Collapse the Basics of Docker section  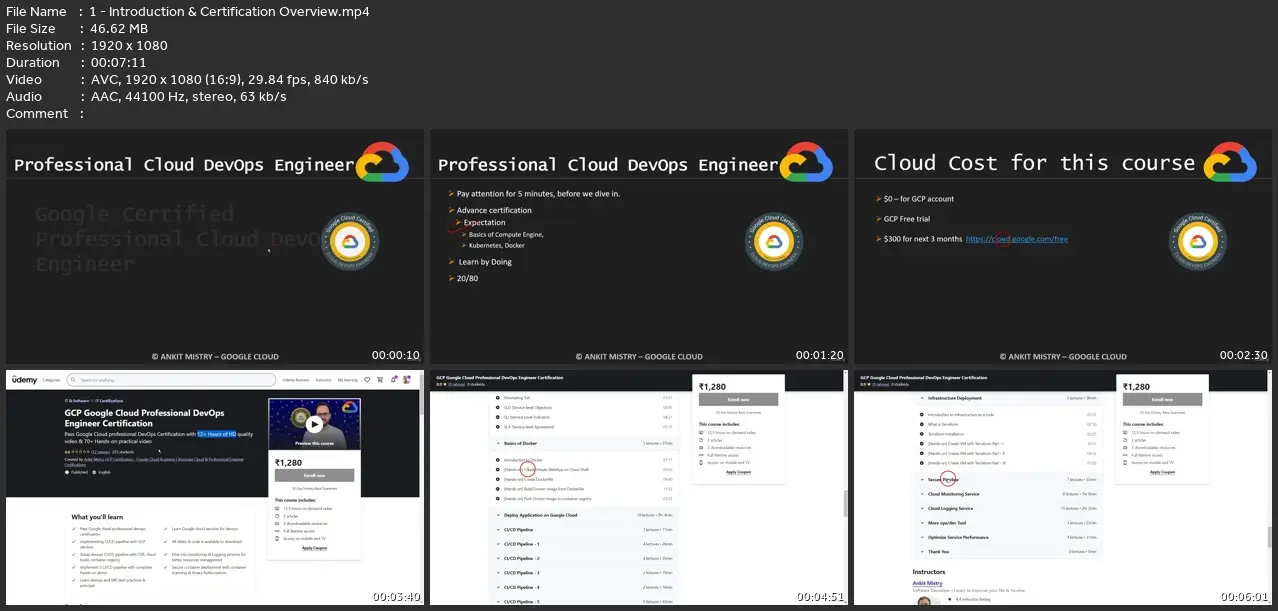tap(584, 443)
